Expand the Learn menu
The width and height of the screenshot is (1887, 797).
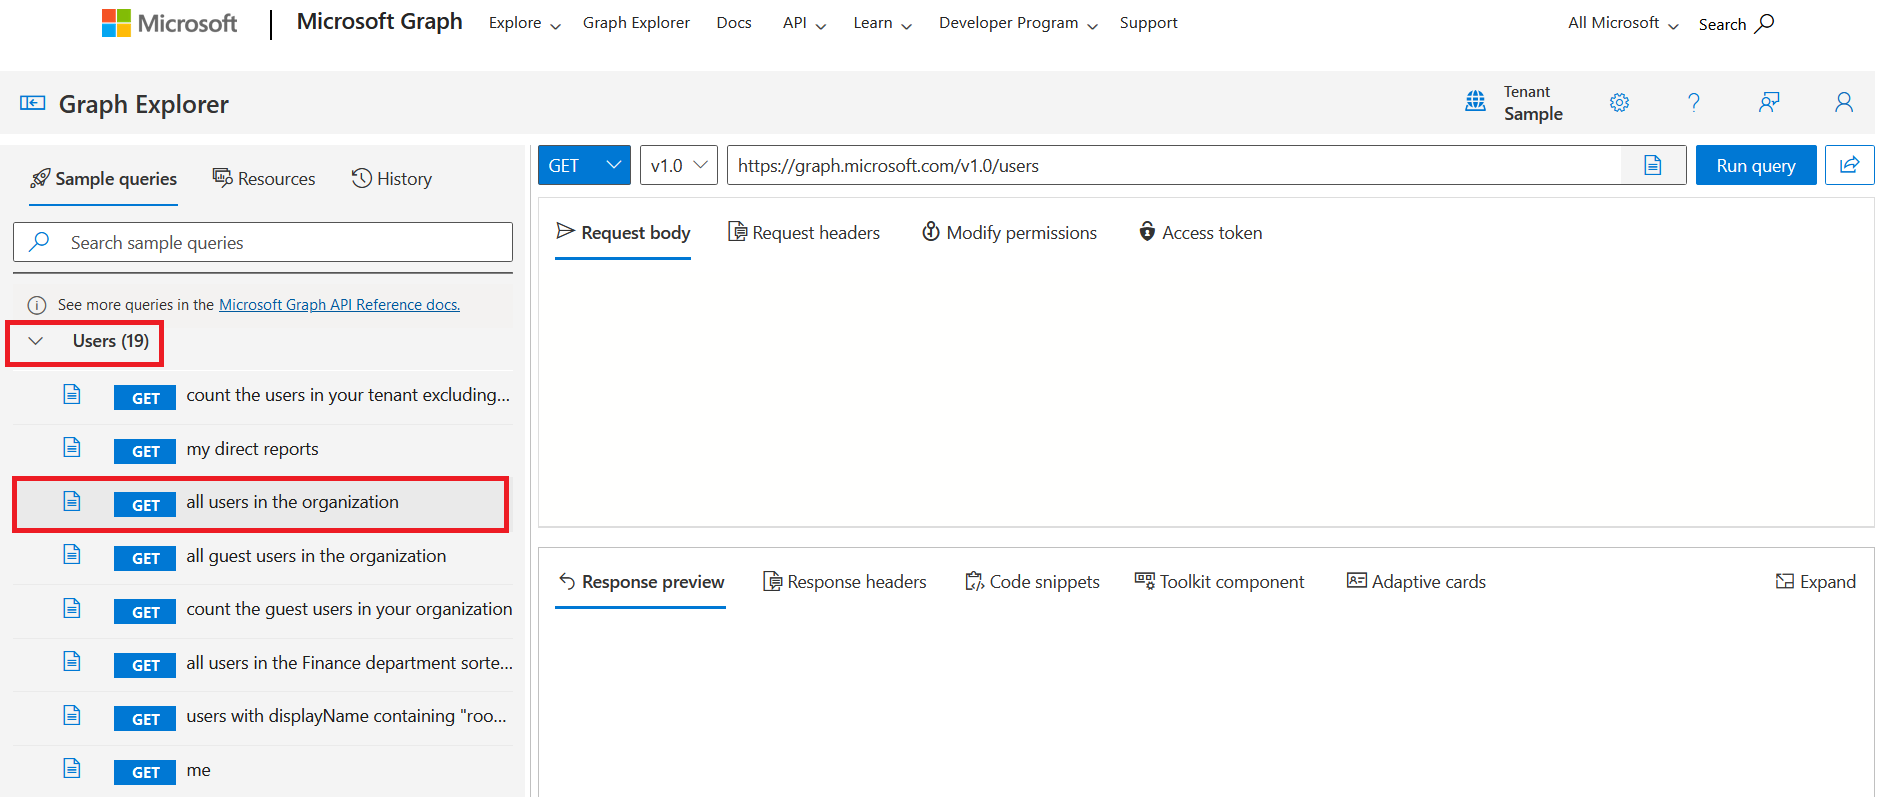click(882, 23)
